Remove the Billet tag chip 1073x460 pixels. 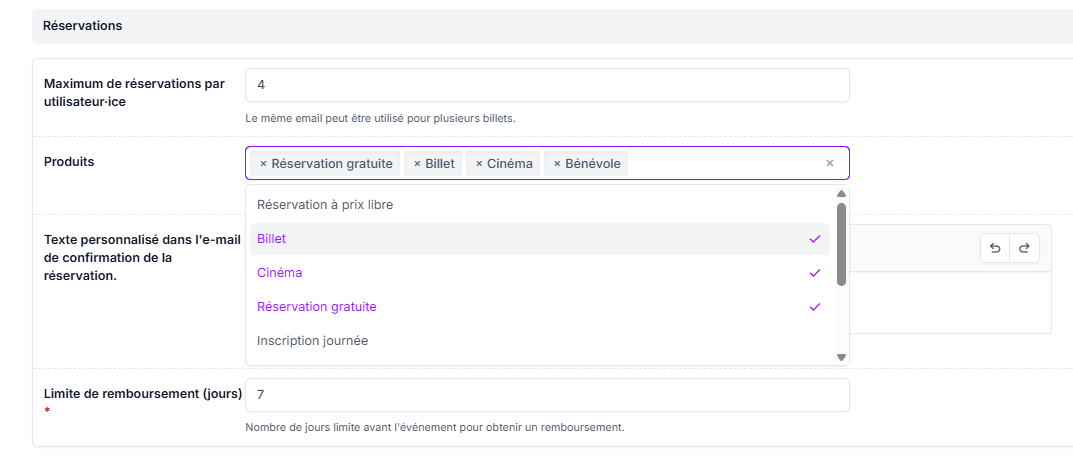tap(417, 164)
